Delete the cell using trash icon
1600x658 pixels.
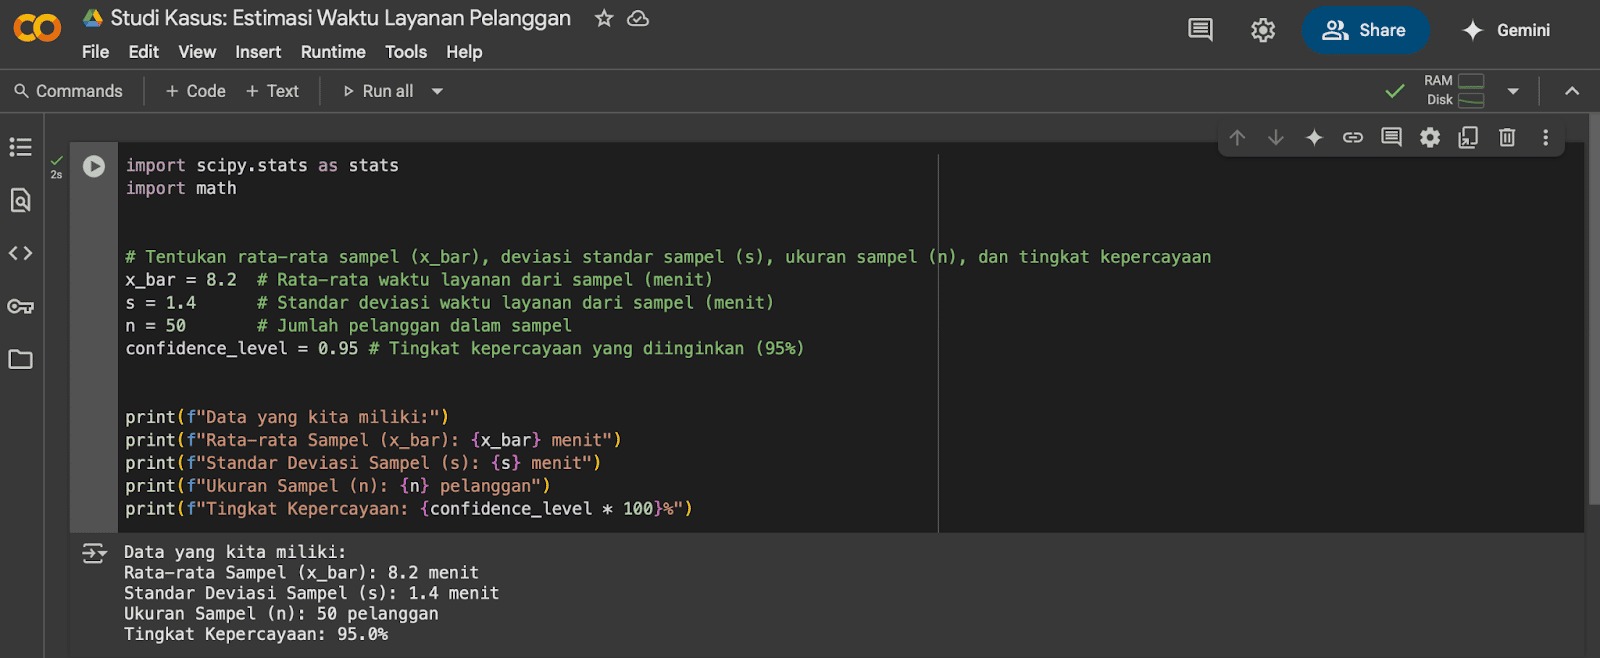tap(1507, 137)
